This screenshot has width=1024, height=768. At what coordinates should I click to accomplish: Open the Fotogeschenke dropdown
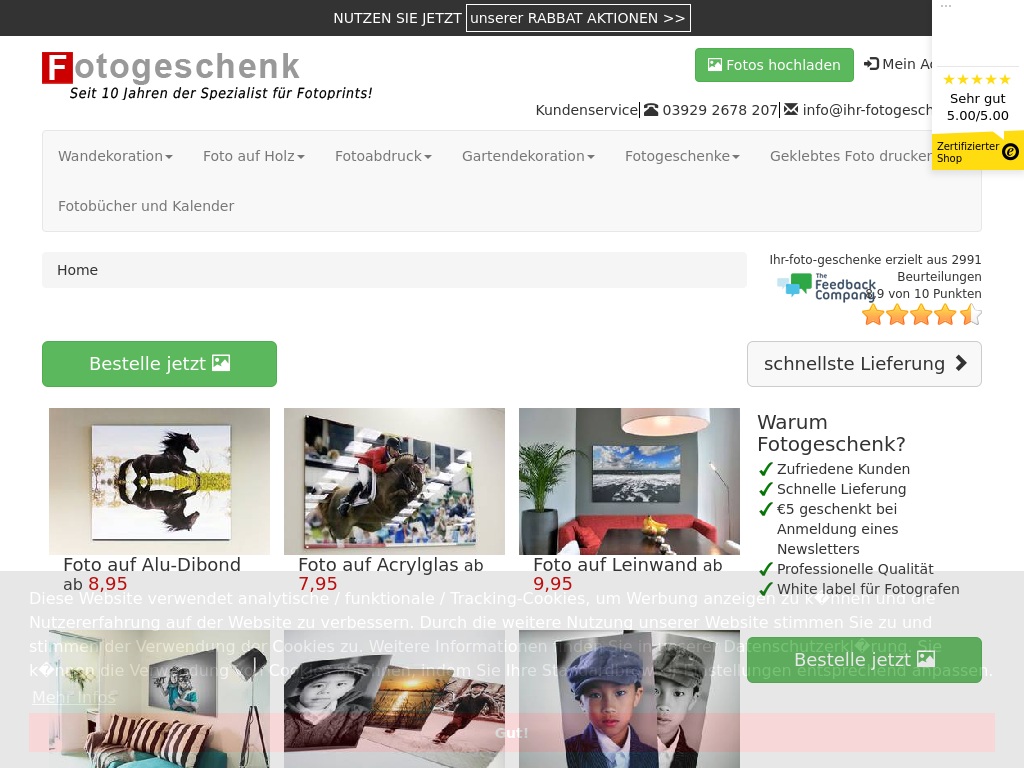coord(682,156)
